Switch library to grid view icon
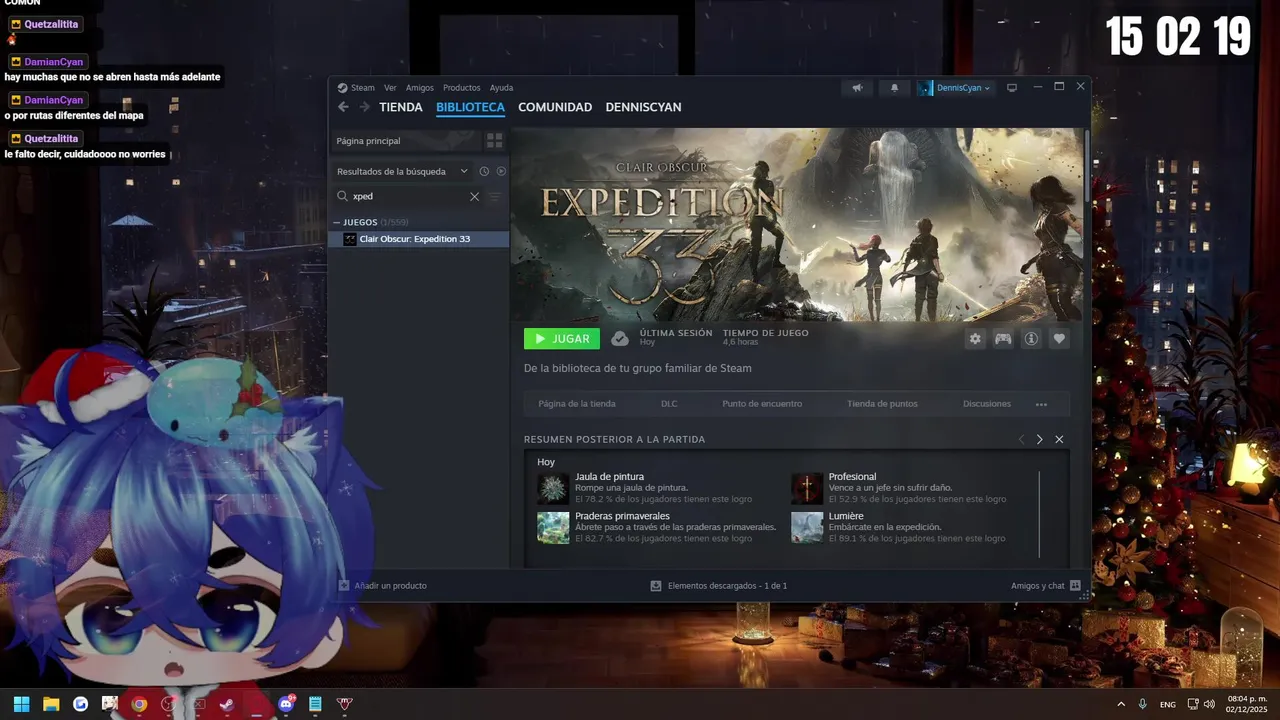This screenshot has width=1280, height=720. click(494, 141)
